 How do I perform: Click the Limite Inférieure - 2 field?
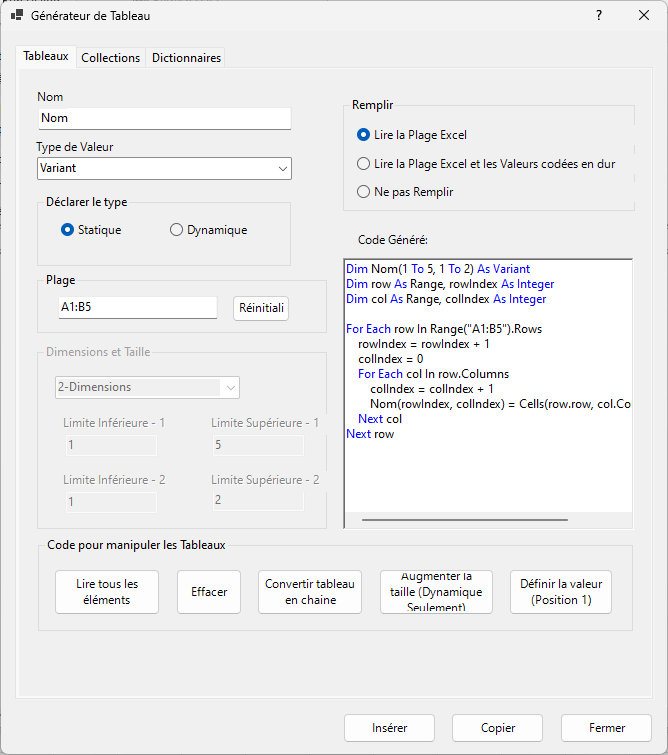click(111, 502)
